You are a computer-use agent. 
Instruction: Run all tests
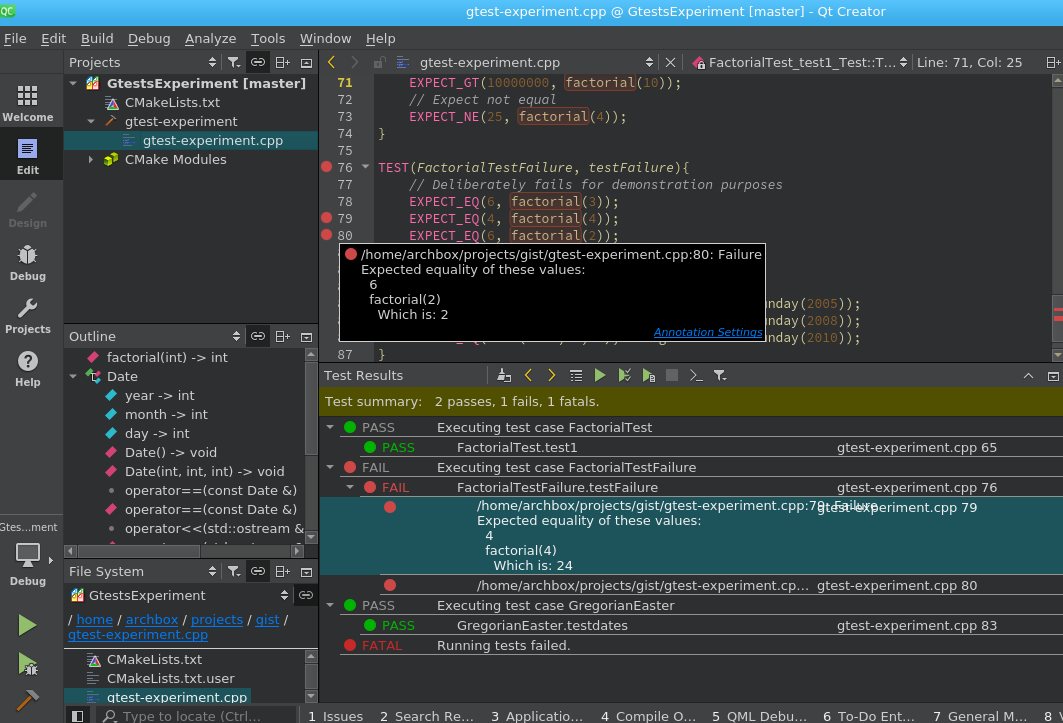click(600, 376)
